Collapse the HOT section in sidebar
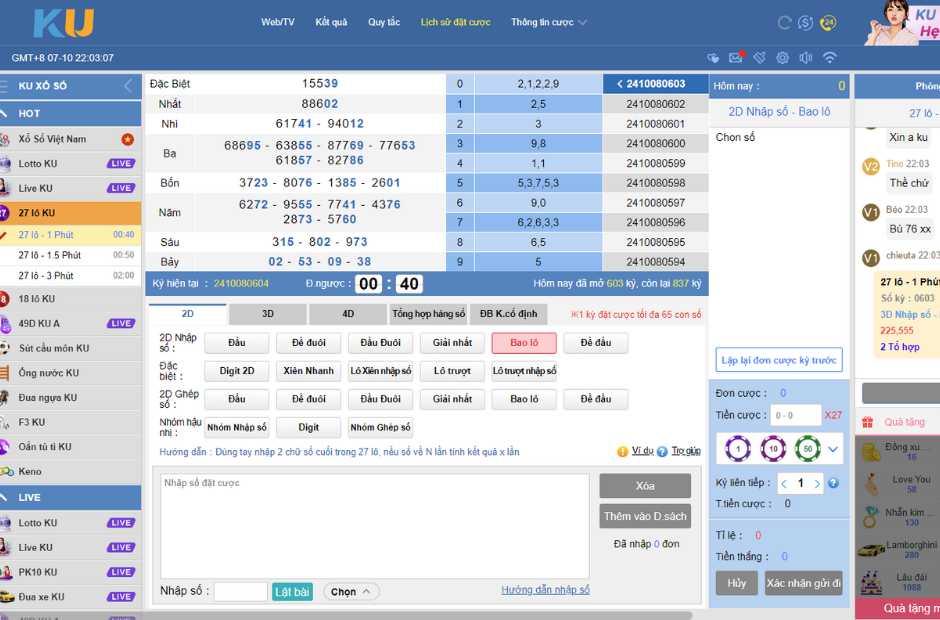Screen dimensions: 940x620 click(4, 113)
